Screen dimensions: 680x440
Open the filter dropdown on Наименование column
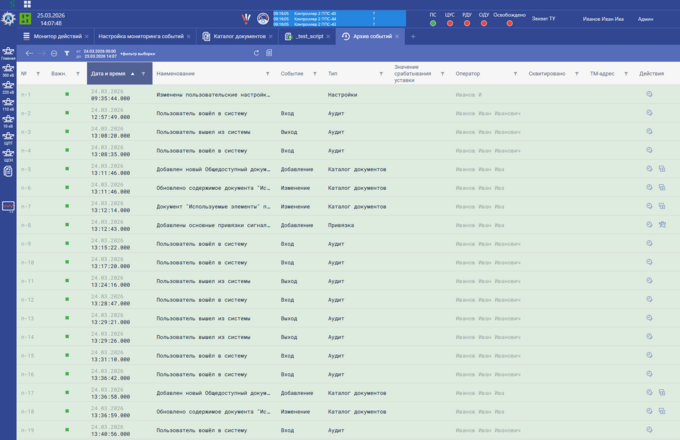tap(267, 74)
